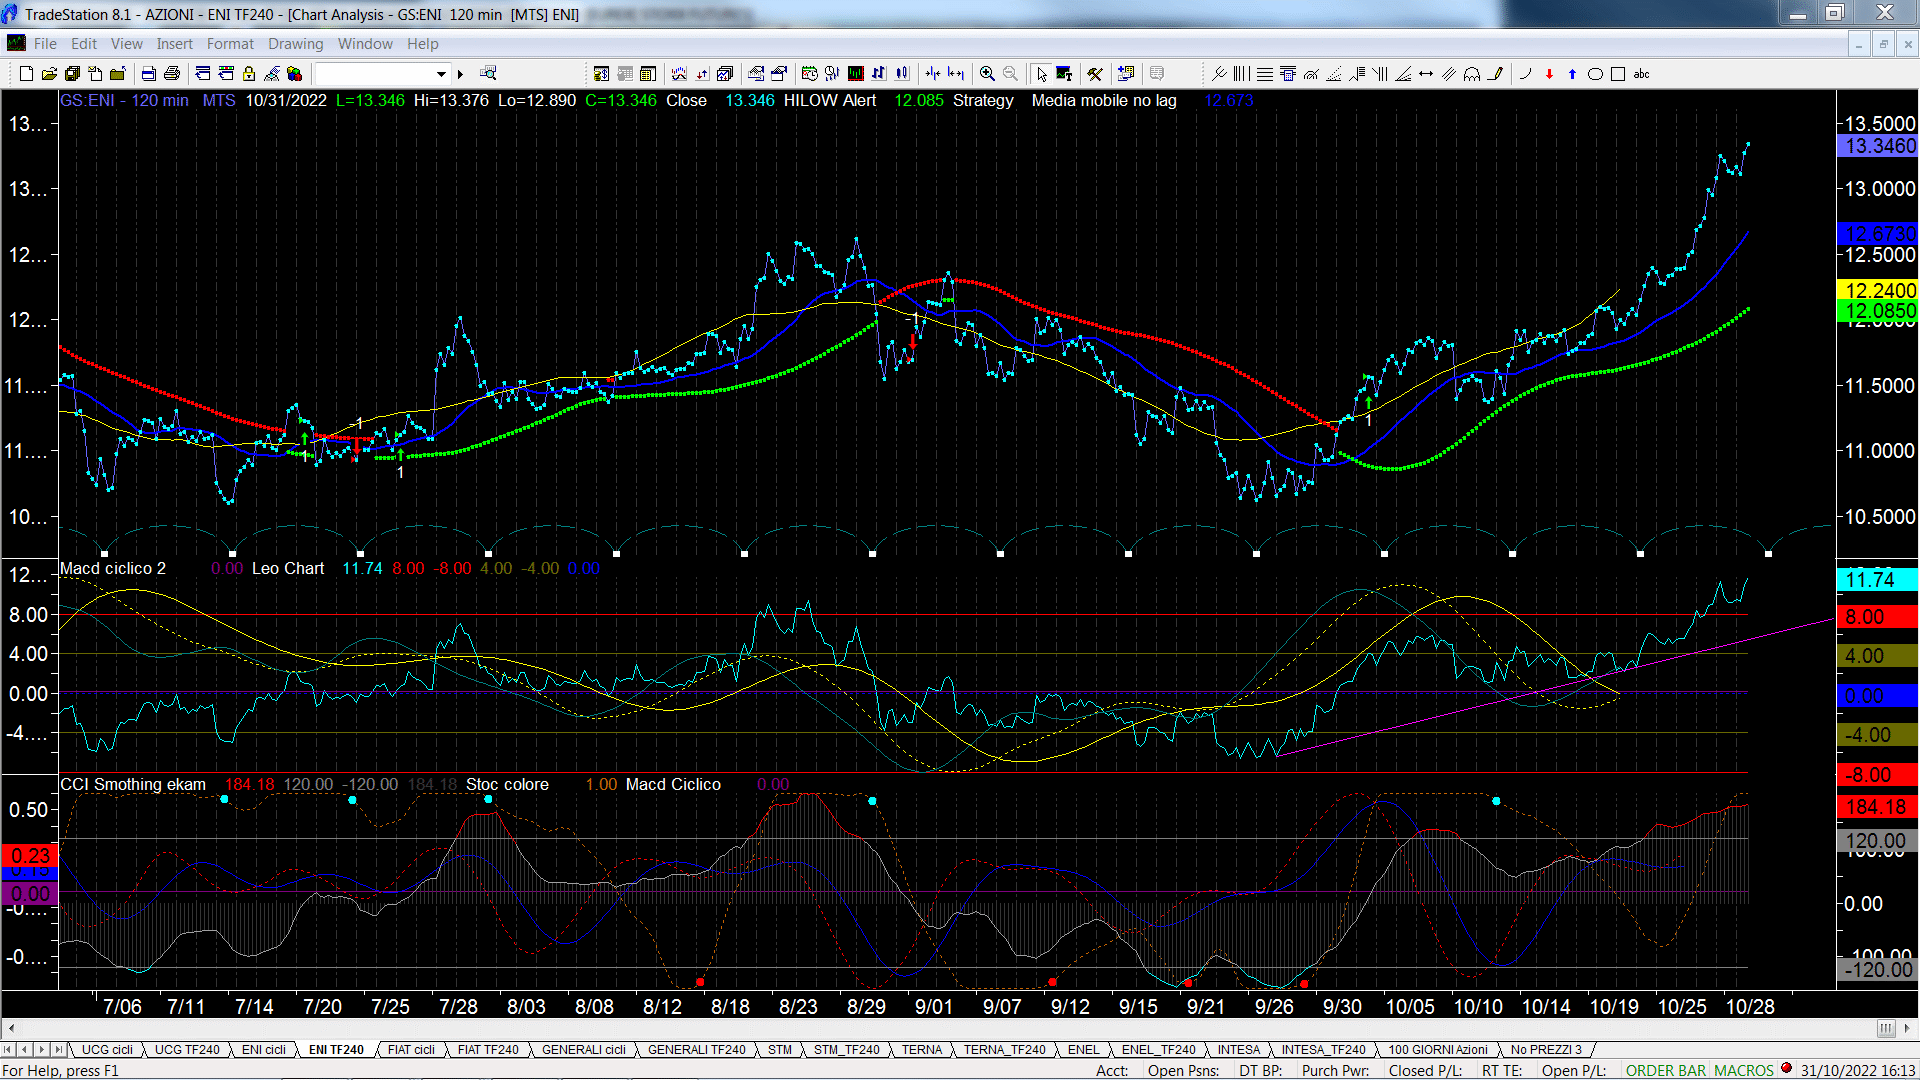Screen dimensions: 1920x1080
Task: Switch to the TERNA tab
Action: click(x=922, y=1049)
